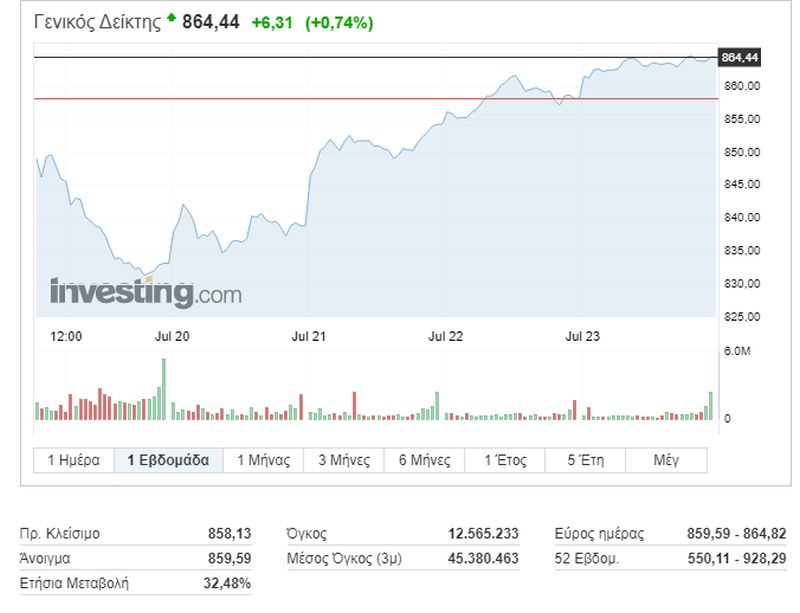Click the Jul 21 date label on time axis
800x613 pixels.
click(x=309, y=336)
